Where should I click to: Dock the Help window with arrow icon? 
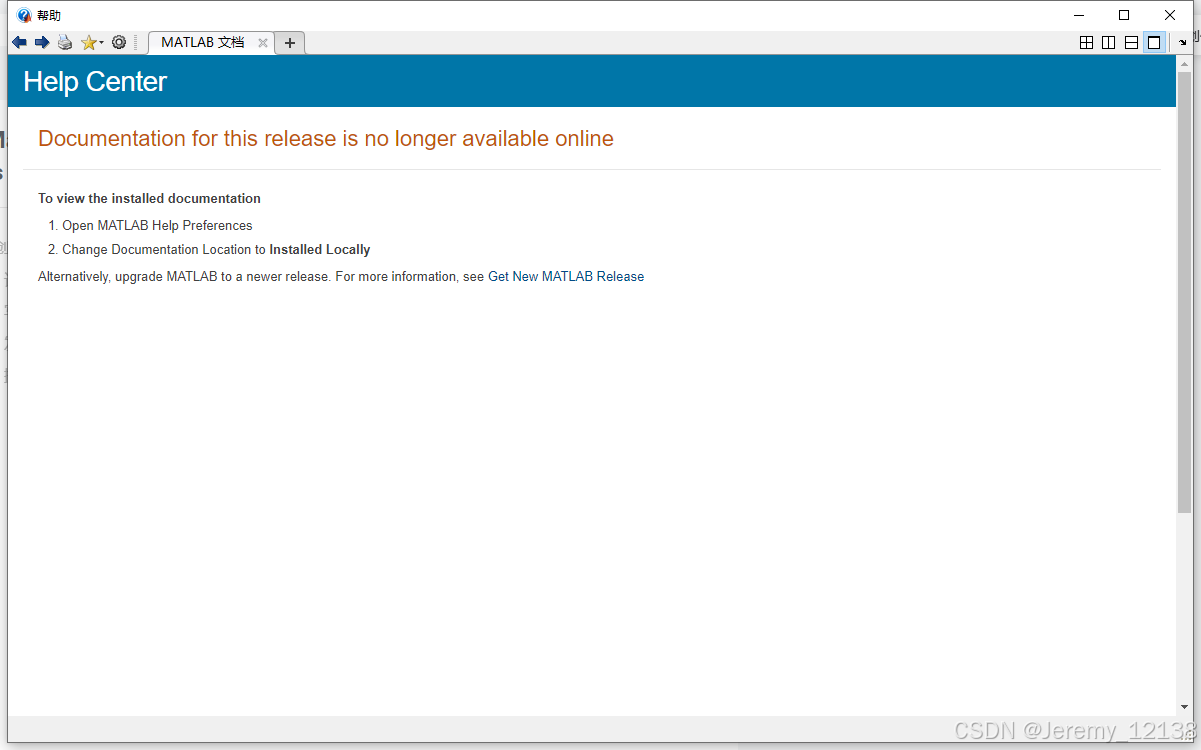click(1182, 43)
